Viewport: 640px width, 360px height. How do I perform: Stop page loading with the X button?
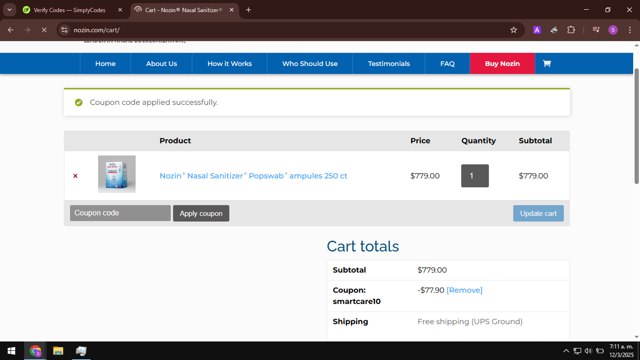(x=44, y=30)
